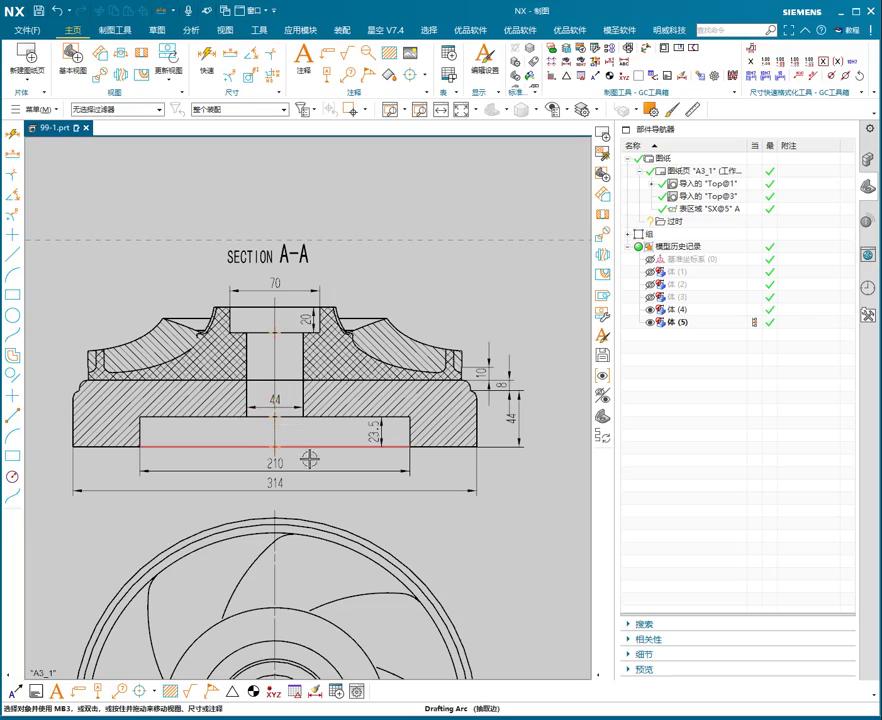Show hidden 体 (1) via eye icon
The image size is (882, 720).
(x=649, y=272)
